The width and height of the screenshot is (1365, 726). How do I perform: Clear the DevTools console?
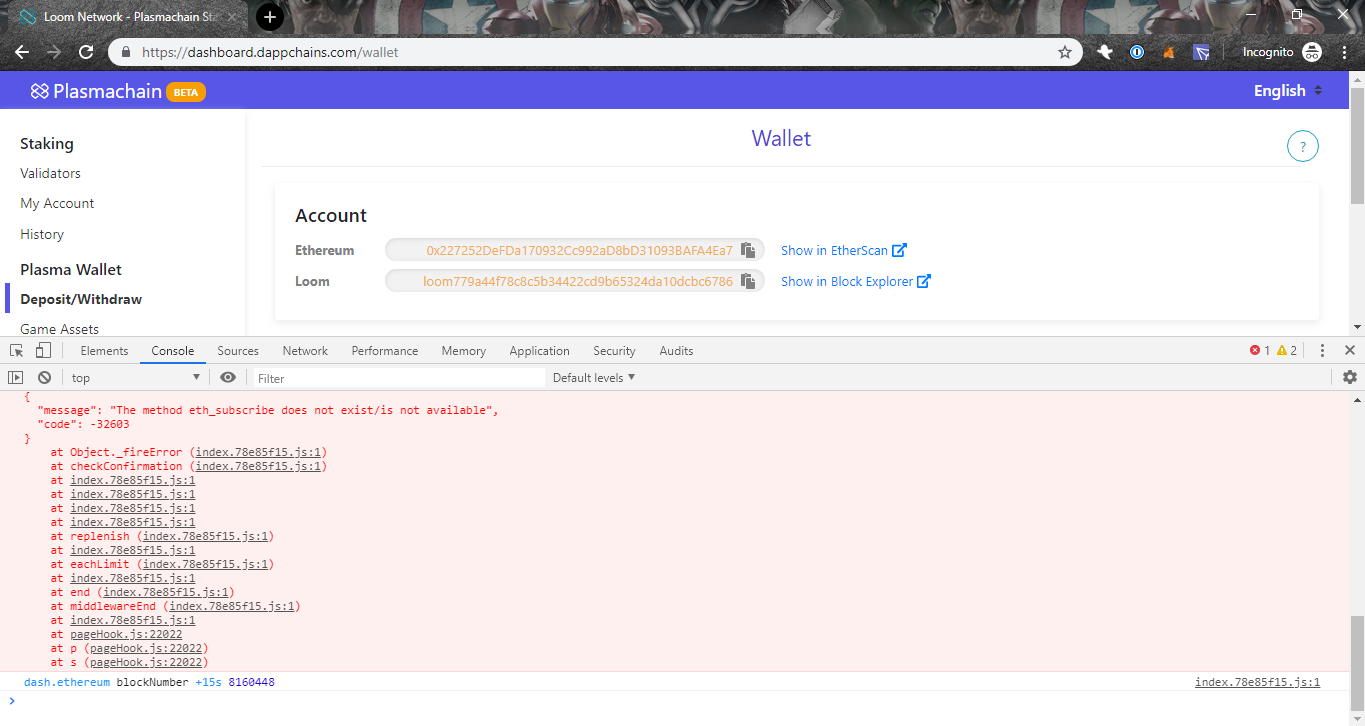pos(44,377)
